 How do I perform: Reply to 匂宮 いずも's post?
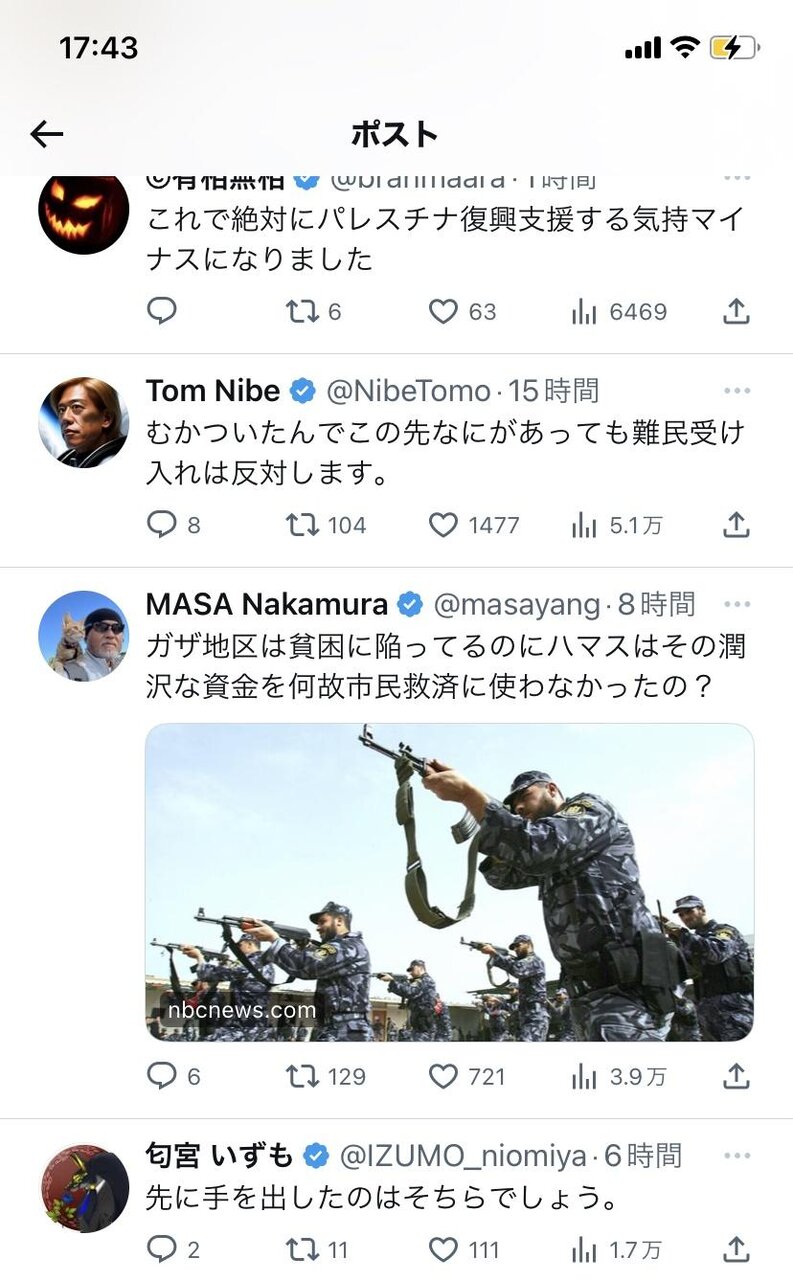click(x=162, y=1249)
